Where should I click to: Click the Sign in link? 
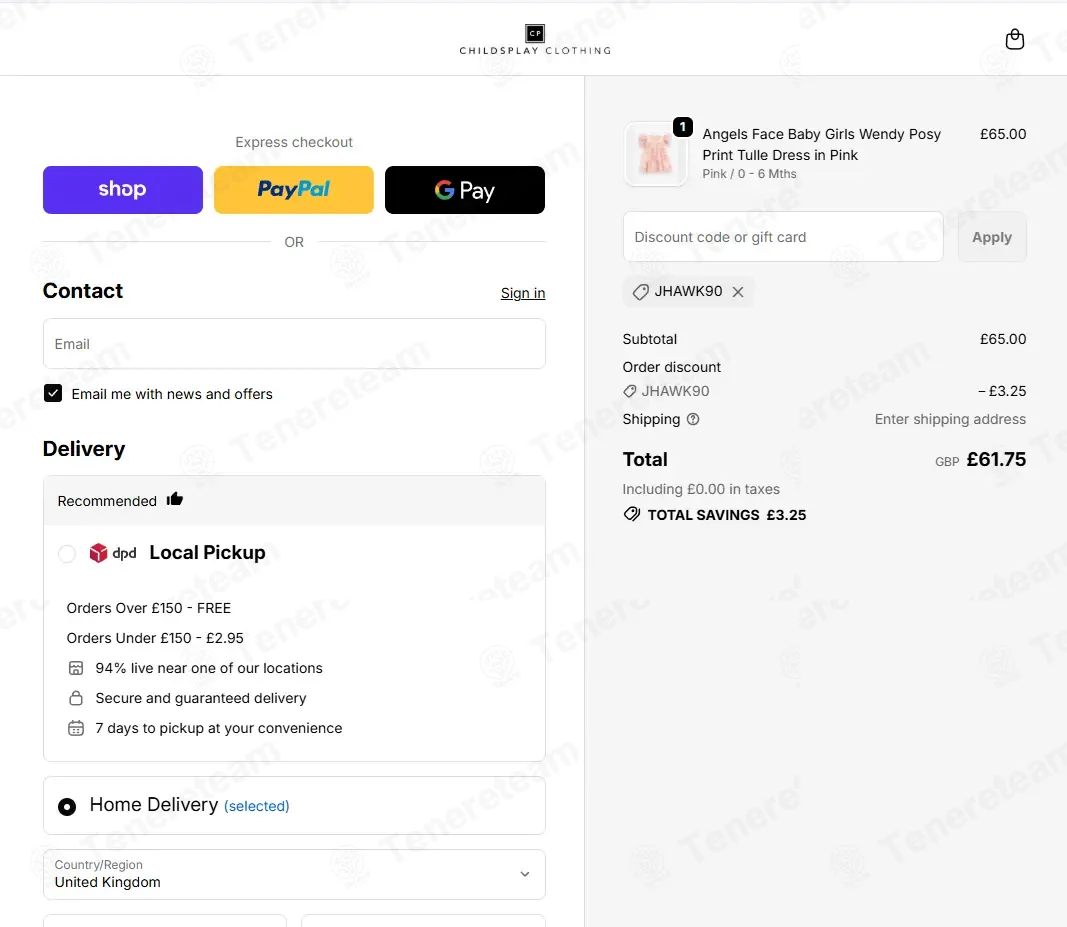(523, 293)
